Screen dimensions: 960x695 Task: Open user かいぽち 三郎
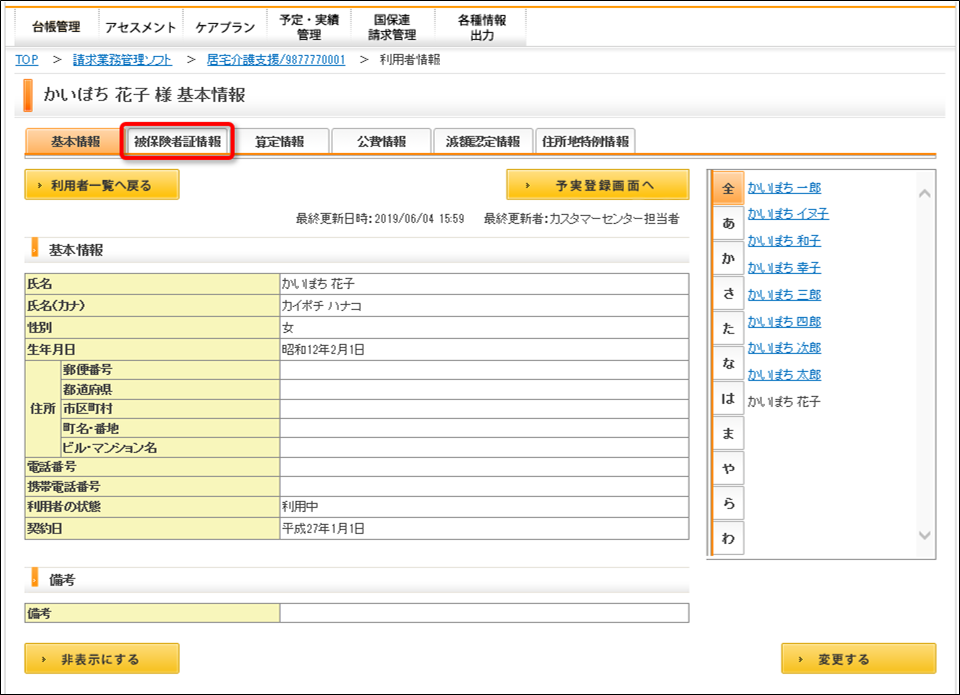tap(784, 295)
